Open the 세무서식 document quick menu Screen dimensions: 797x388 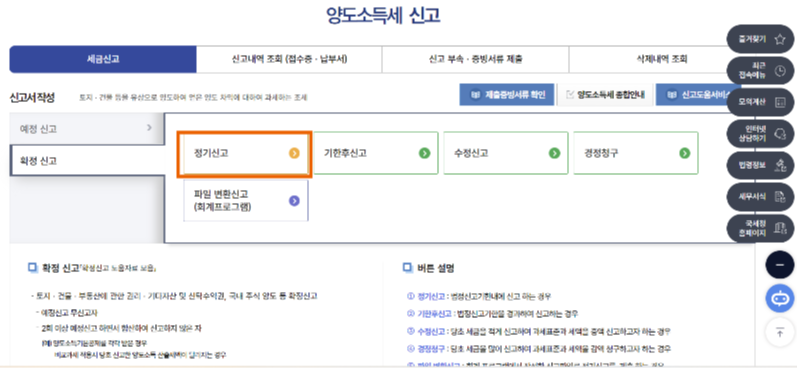click(x=760, y=196)
